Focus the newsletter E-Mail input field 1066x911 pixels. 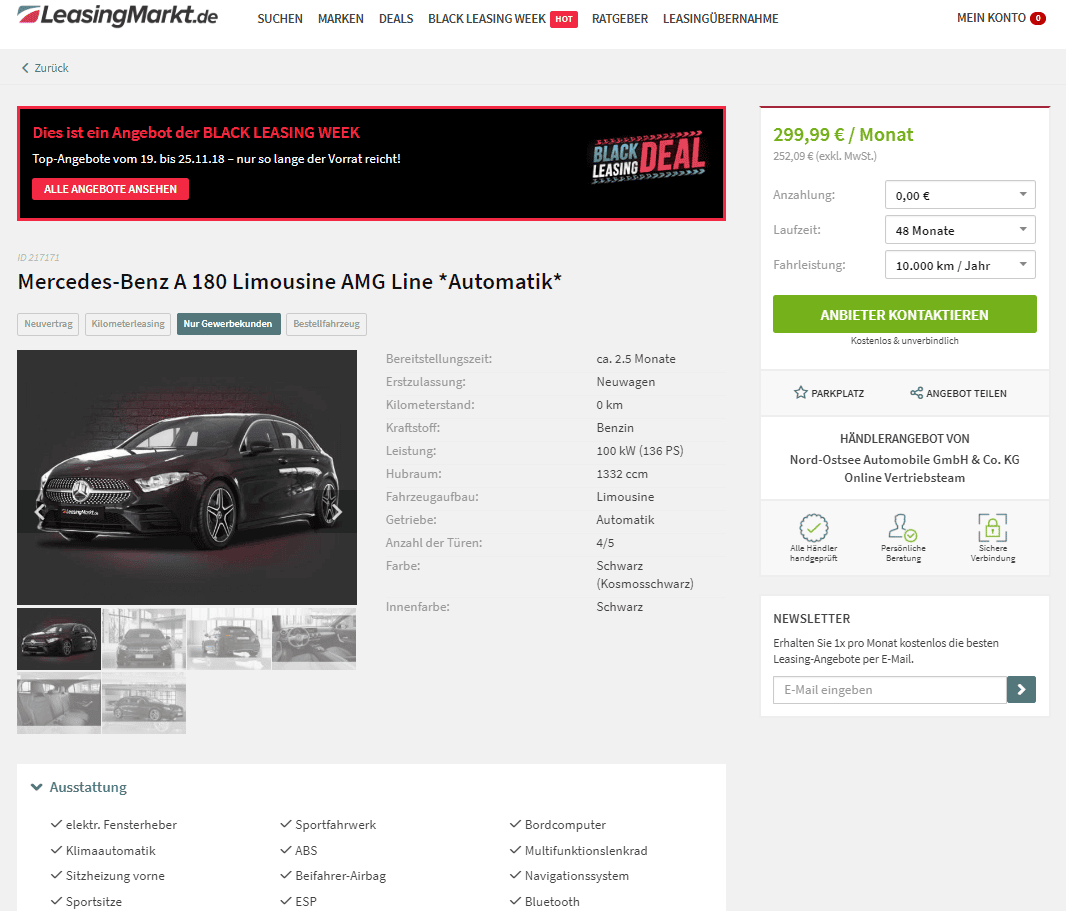click(x=890, y=689)
